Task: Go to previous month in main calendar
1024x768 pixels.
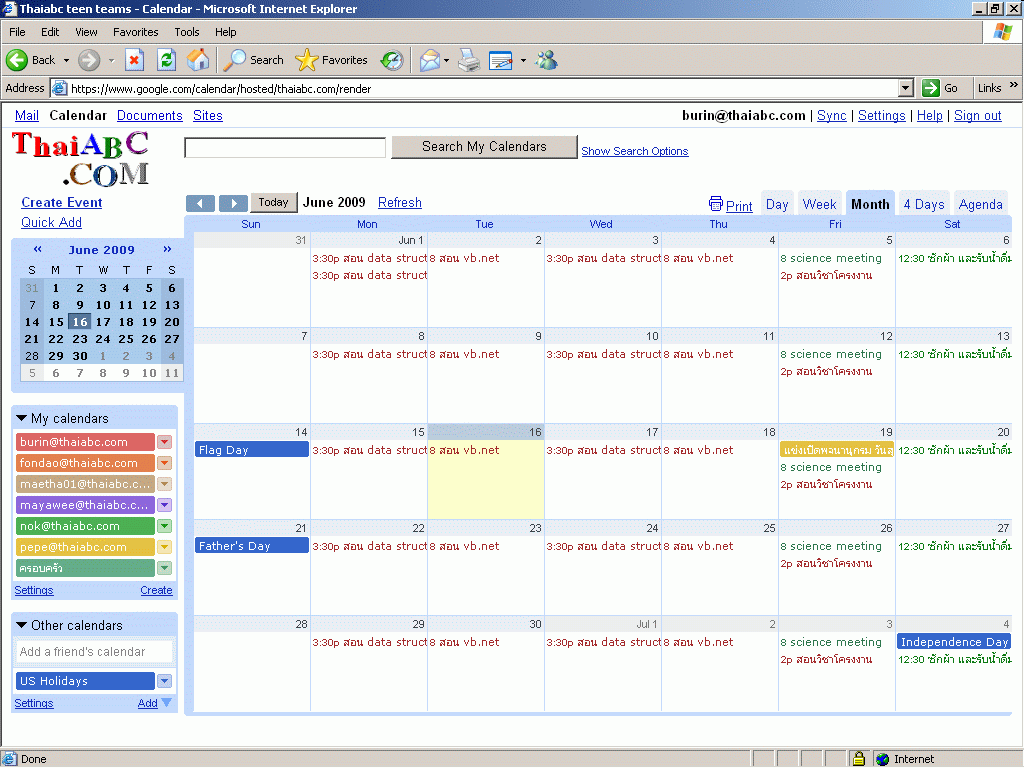Action: point(201,203)
